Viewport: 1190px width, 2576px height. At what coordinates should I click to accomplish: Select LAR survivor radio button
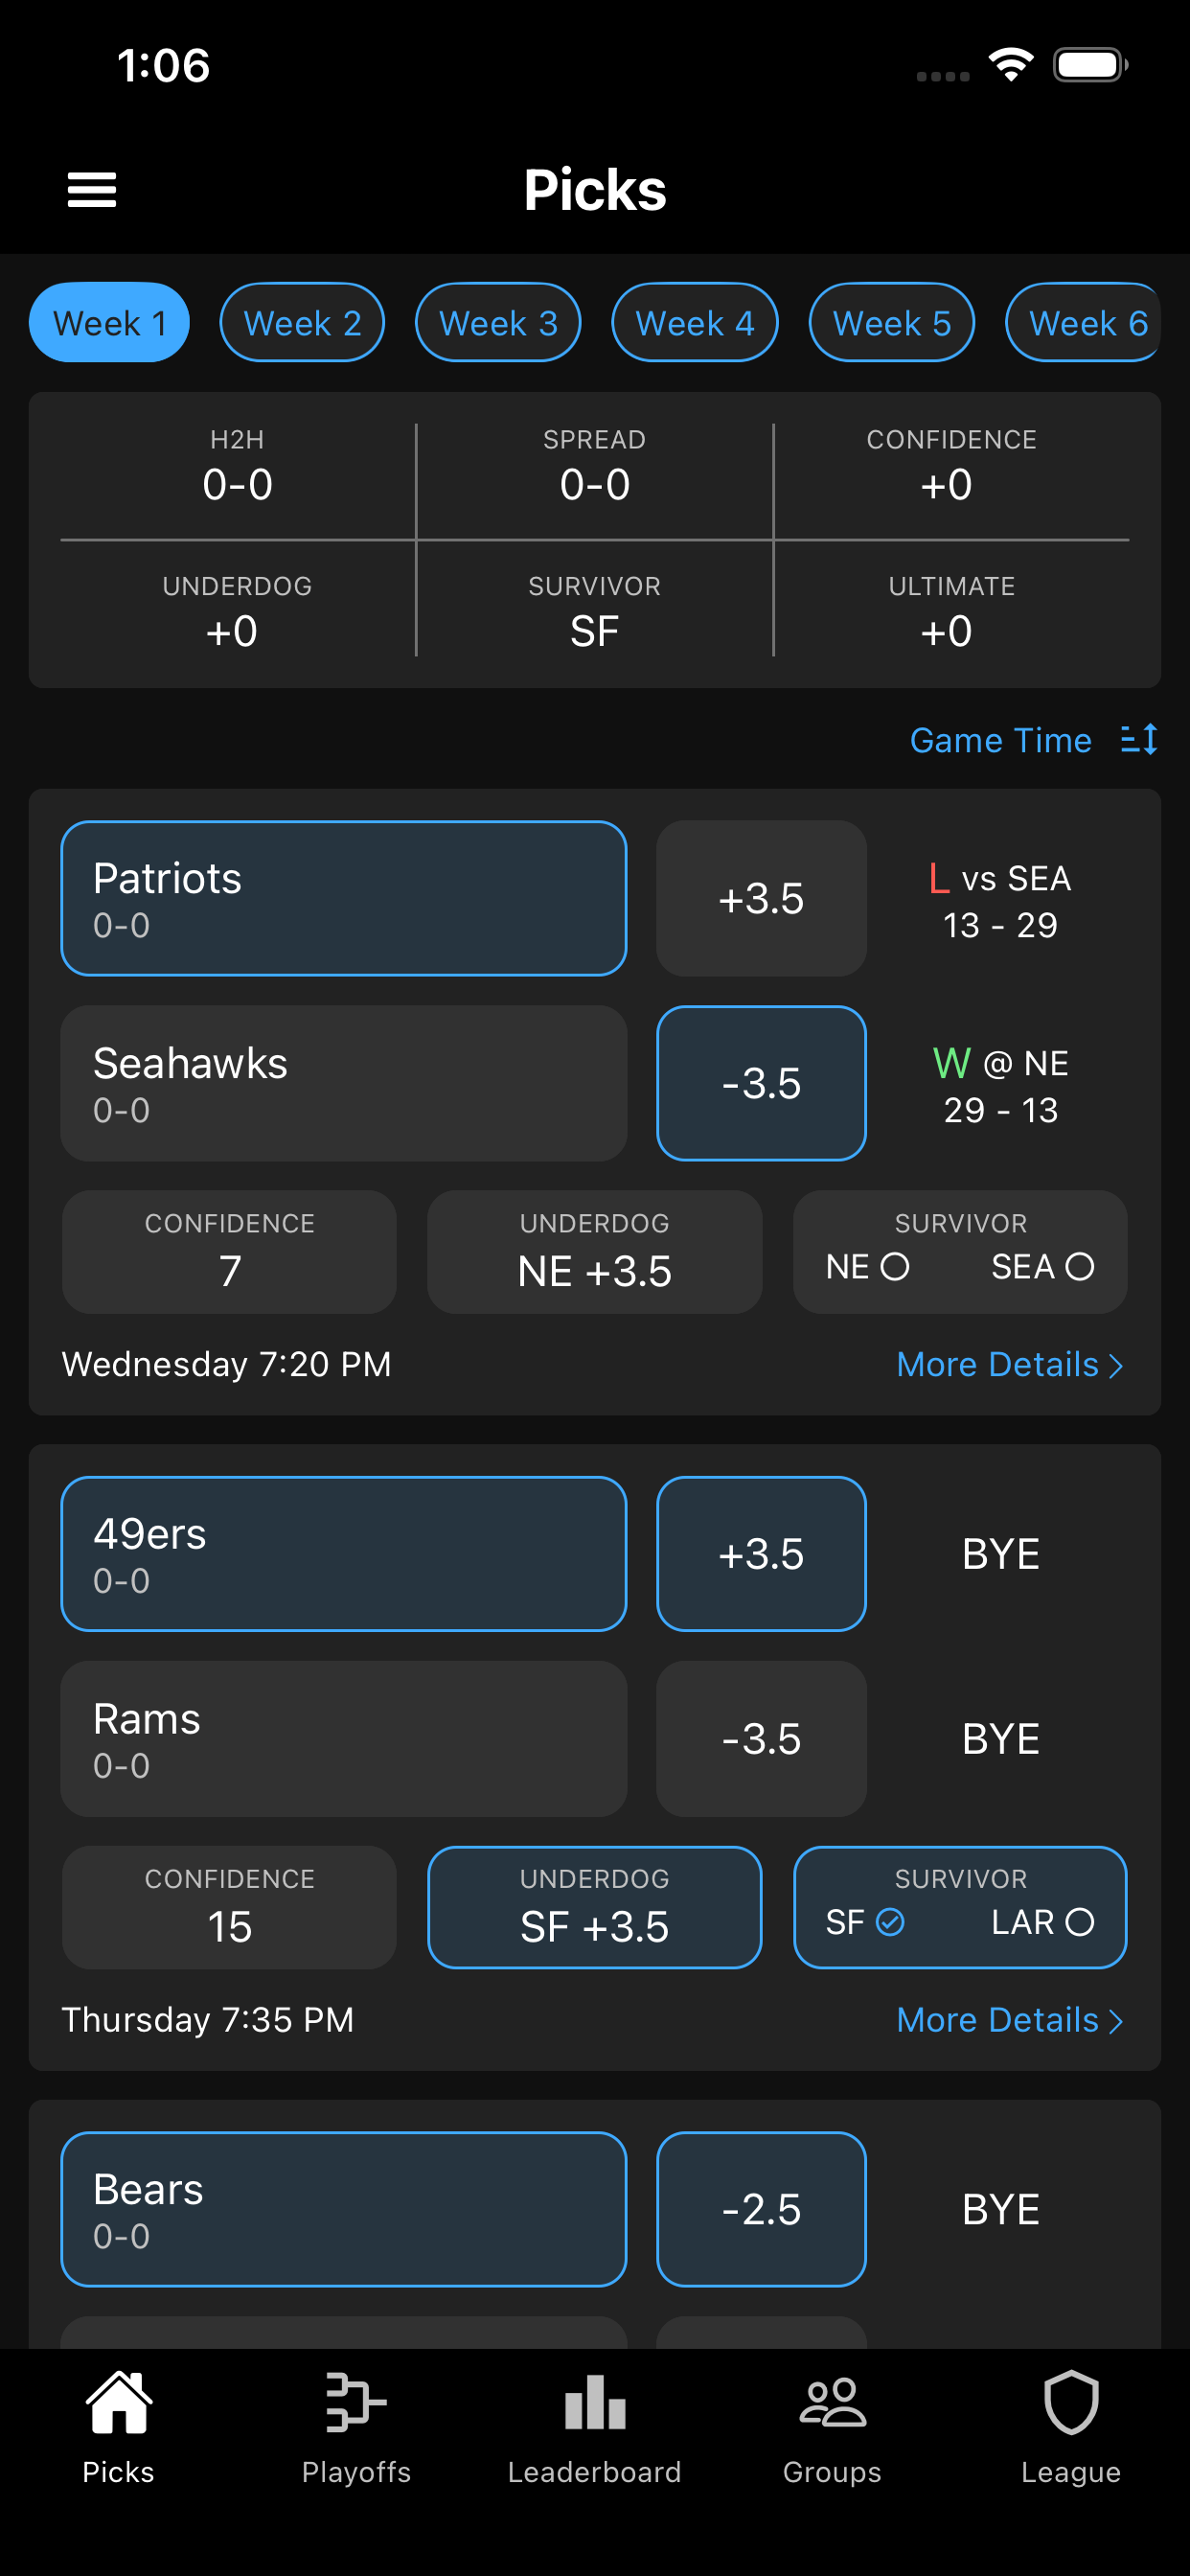pyautogui.click(x=1080, y=1922)
